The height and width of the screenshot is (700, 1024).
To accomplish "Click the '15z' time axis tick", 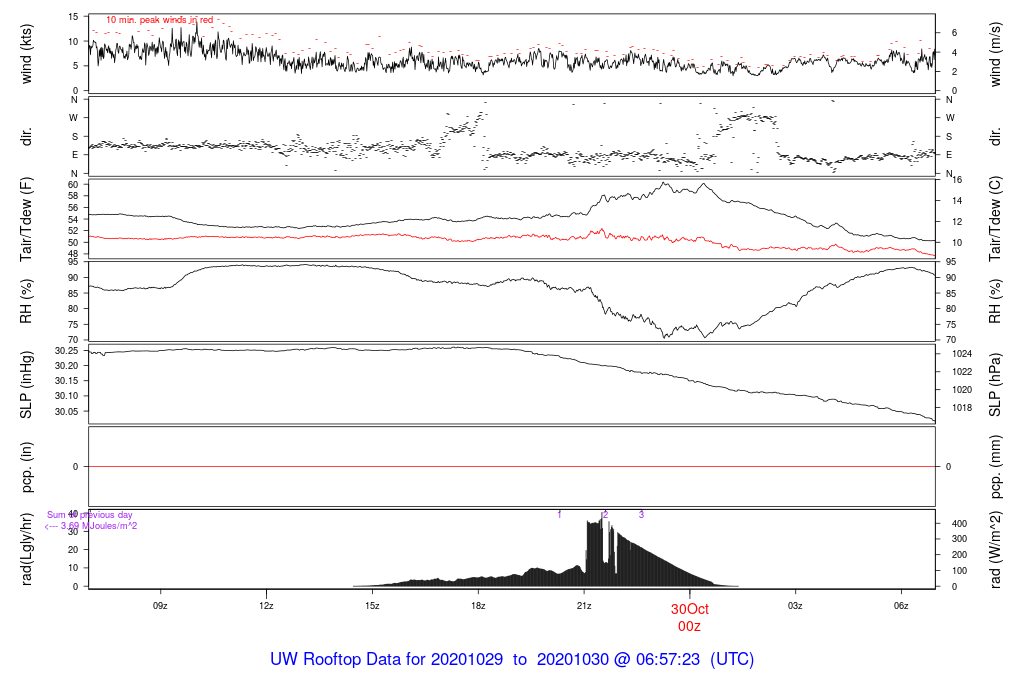I will [372, 606].
